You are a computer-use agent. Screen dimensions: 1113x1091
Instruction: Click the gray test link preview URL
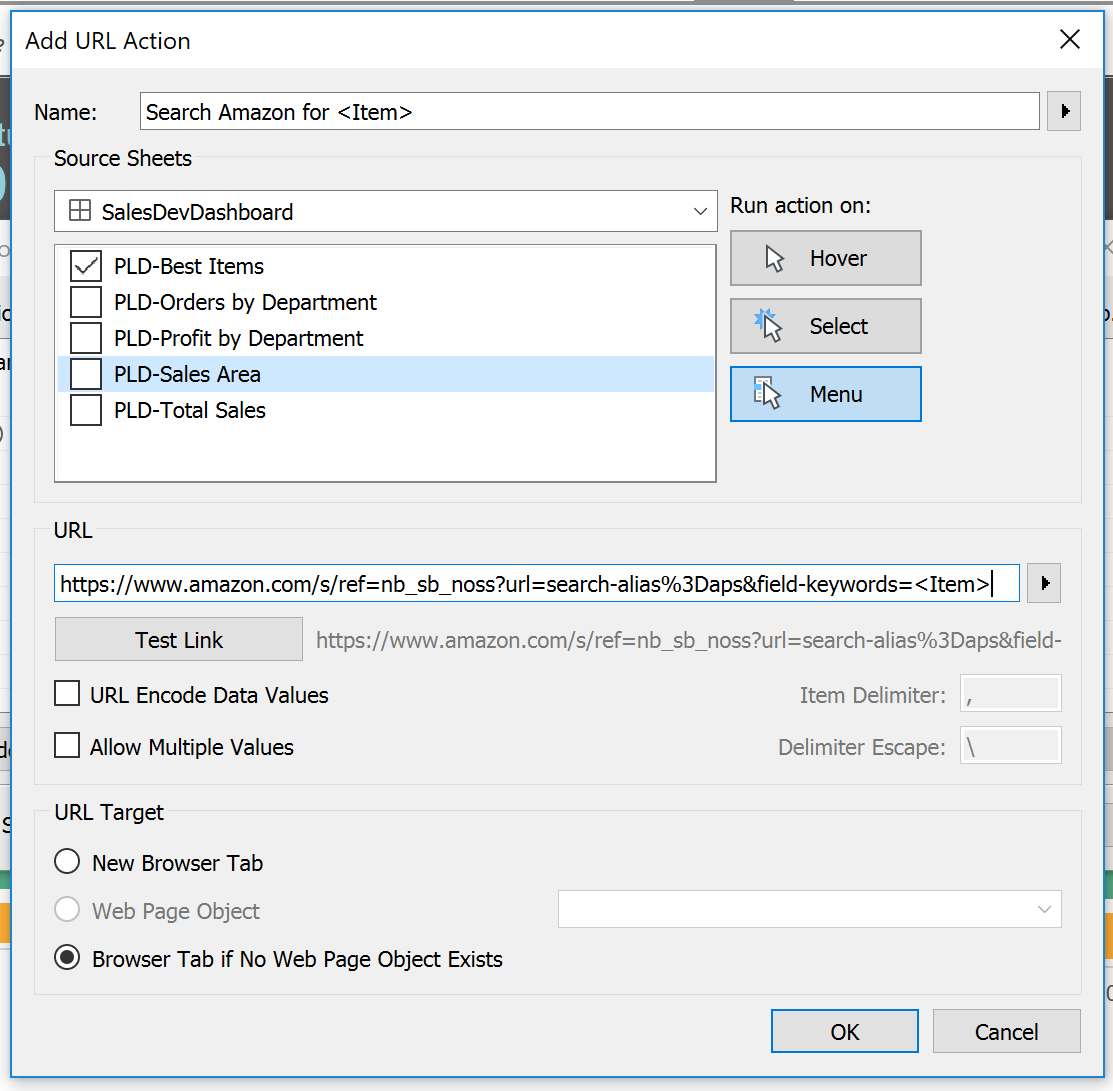(x=689, y=640)
